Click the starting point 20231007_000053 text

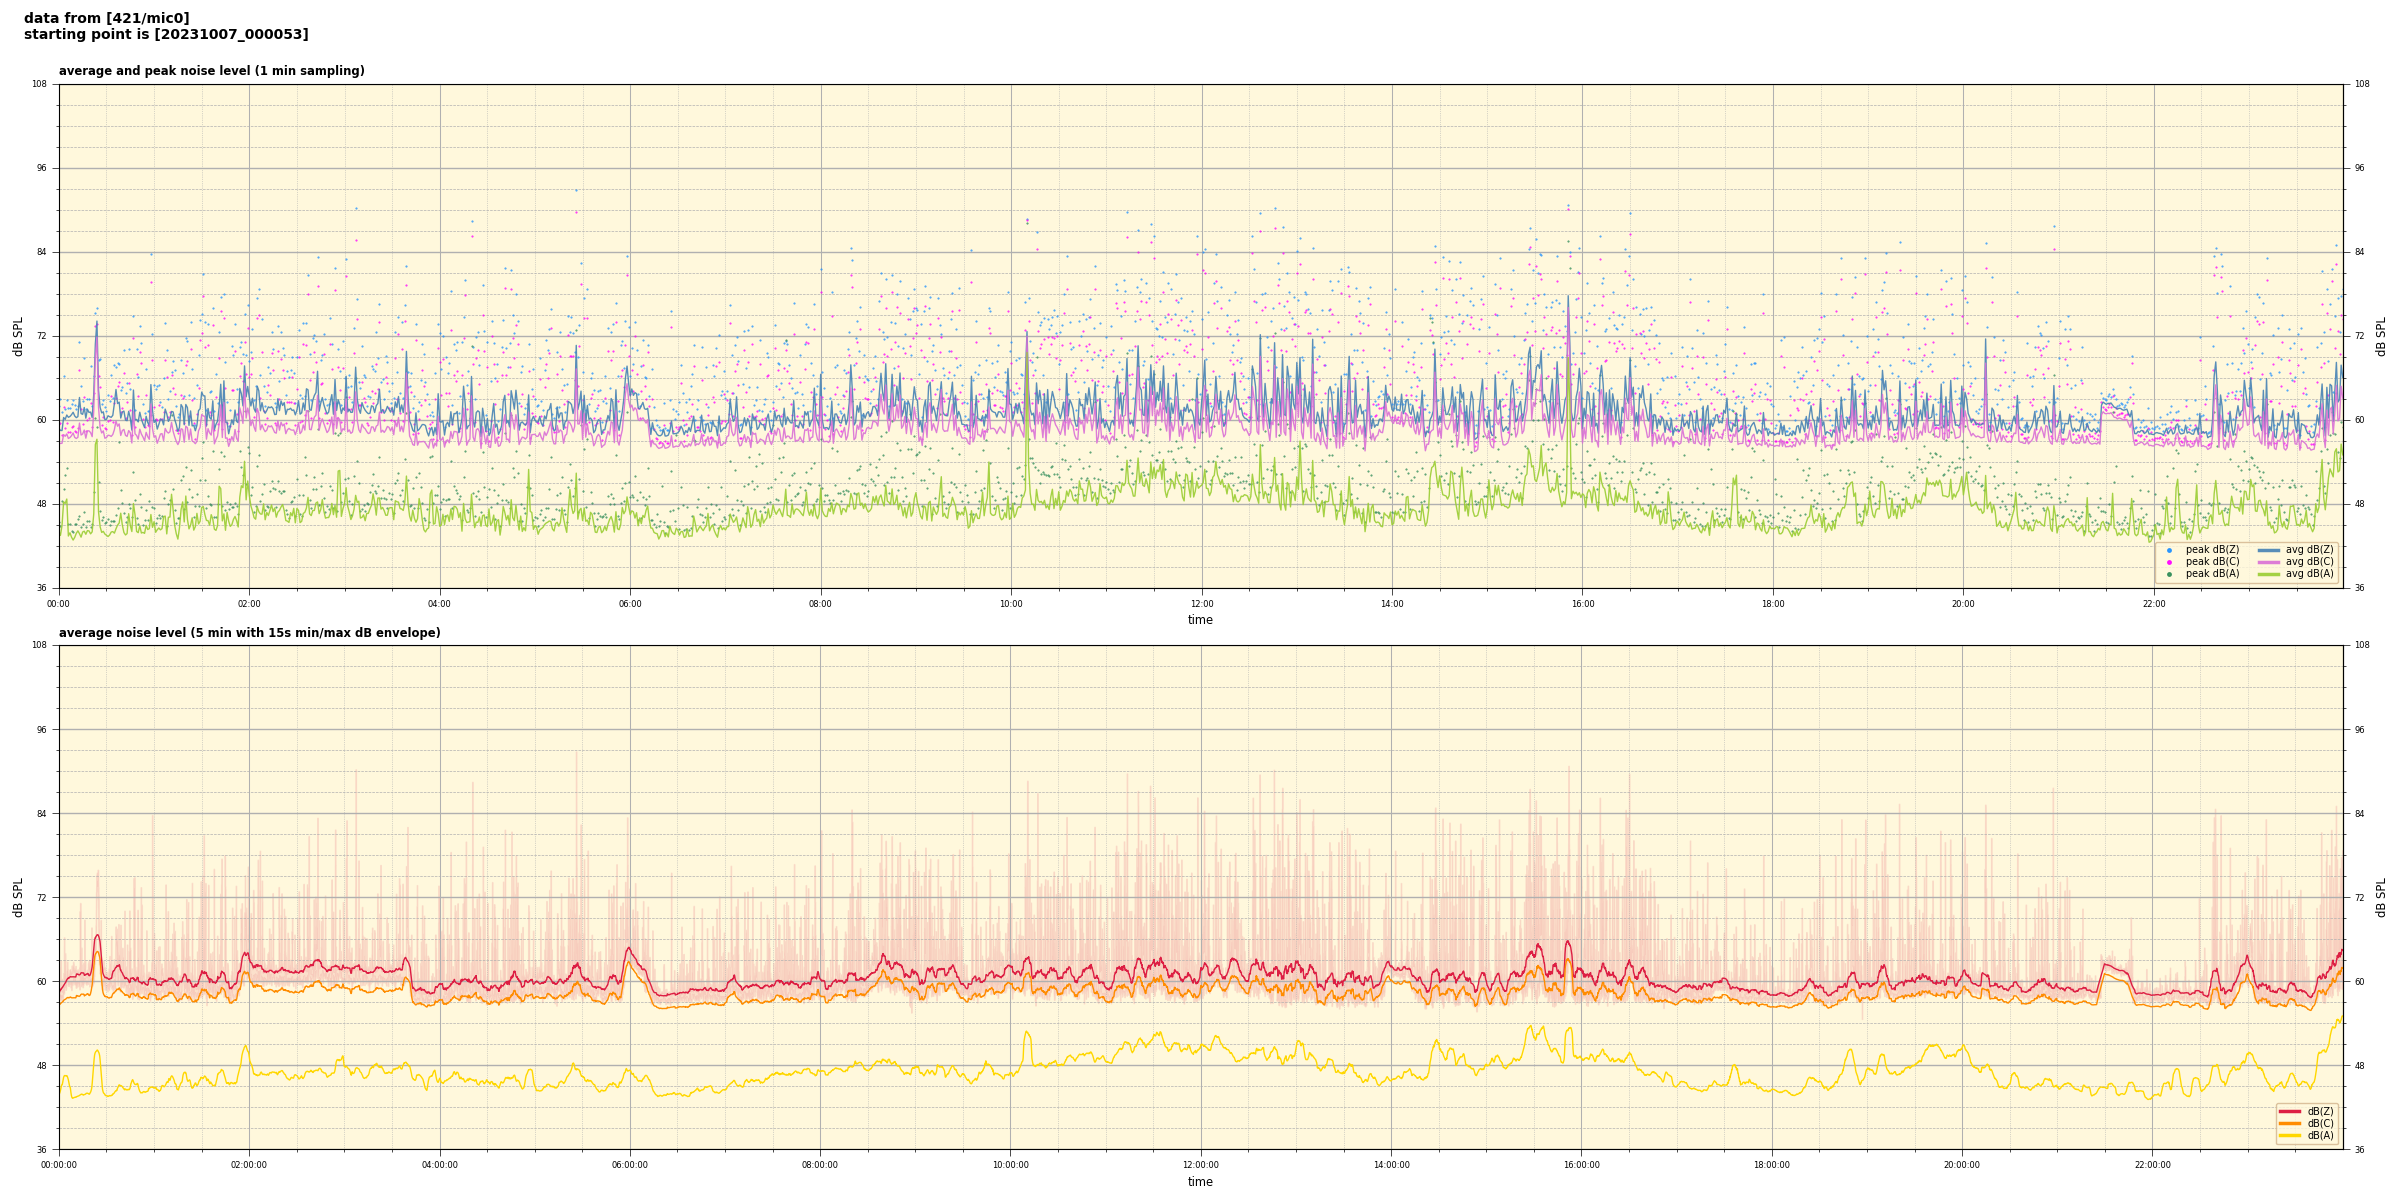coord(166,35)
